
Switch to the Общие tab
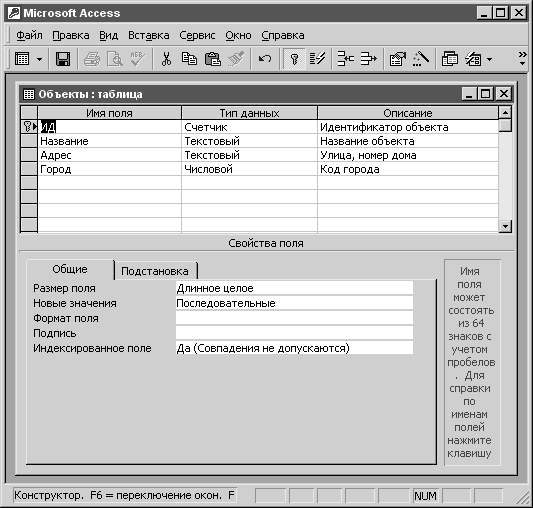70,269
